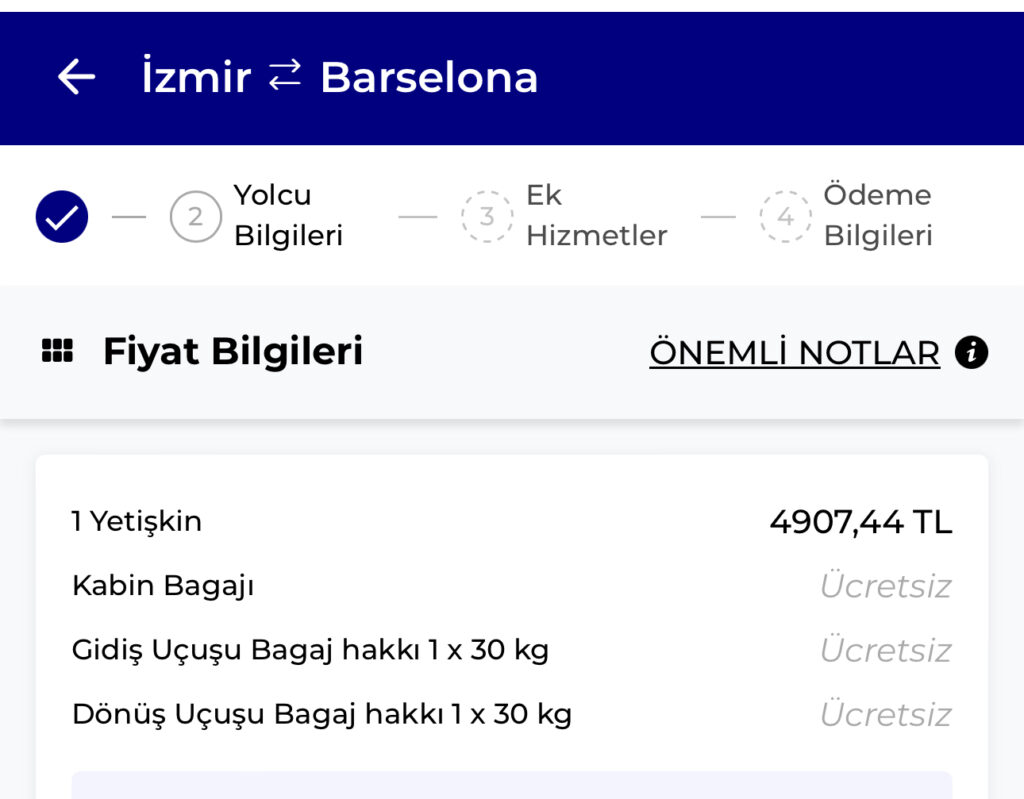The height and width of the screenshot is (799, 1024).
Task: Tap Gidiş Uçuşu Bagaj hakkı row
Action: pos(310,650)
